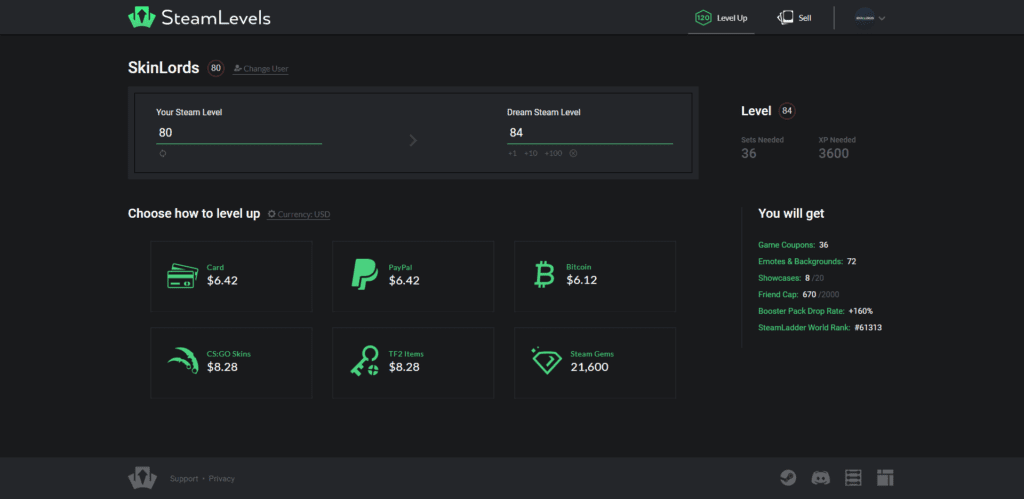Click the Bitcoin symbol icon
This screenshot has height=499, width=1024.
543,275
